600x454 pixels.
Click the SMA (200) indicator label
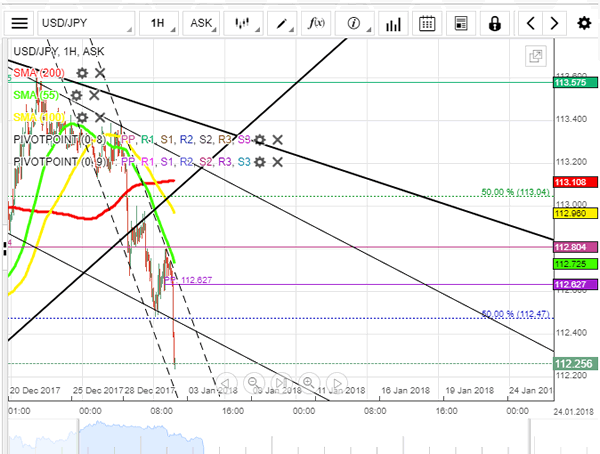[x=39, y=73]
